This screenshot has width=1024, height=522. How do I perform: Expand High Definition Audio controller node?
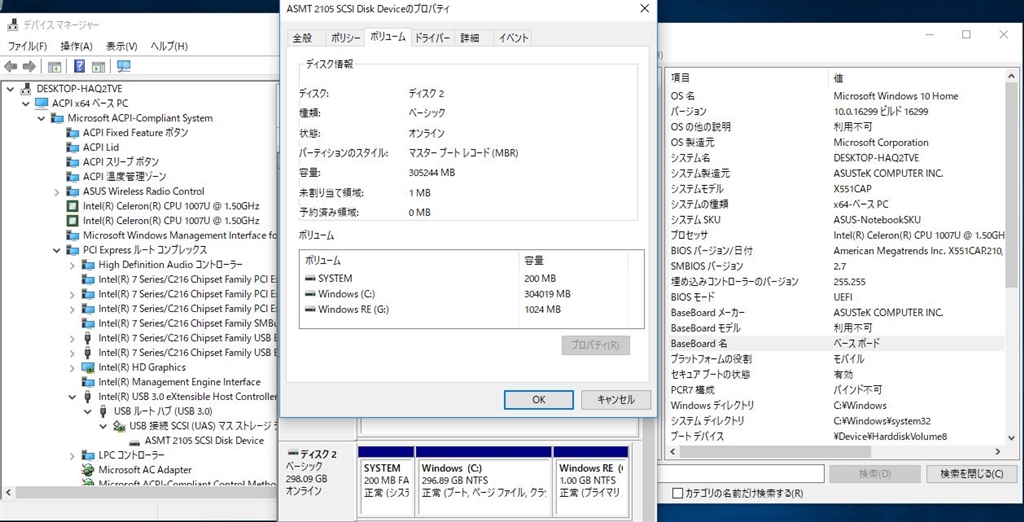(x=72, y=265)
